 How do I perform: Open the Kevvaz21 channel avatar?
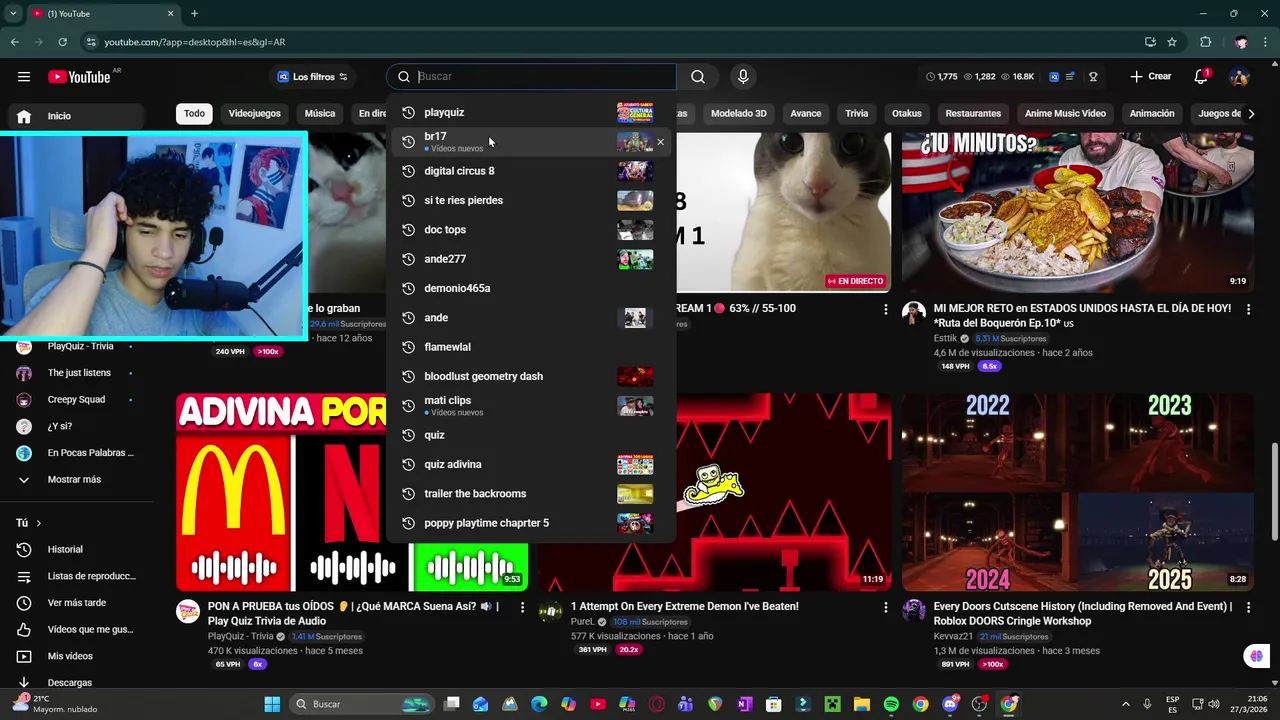click(x=913, y=611)
